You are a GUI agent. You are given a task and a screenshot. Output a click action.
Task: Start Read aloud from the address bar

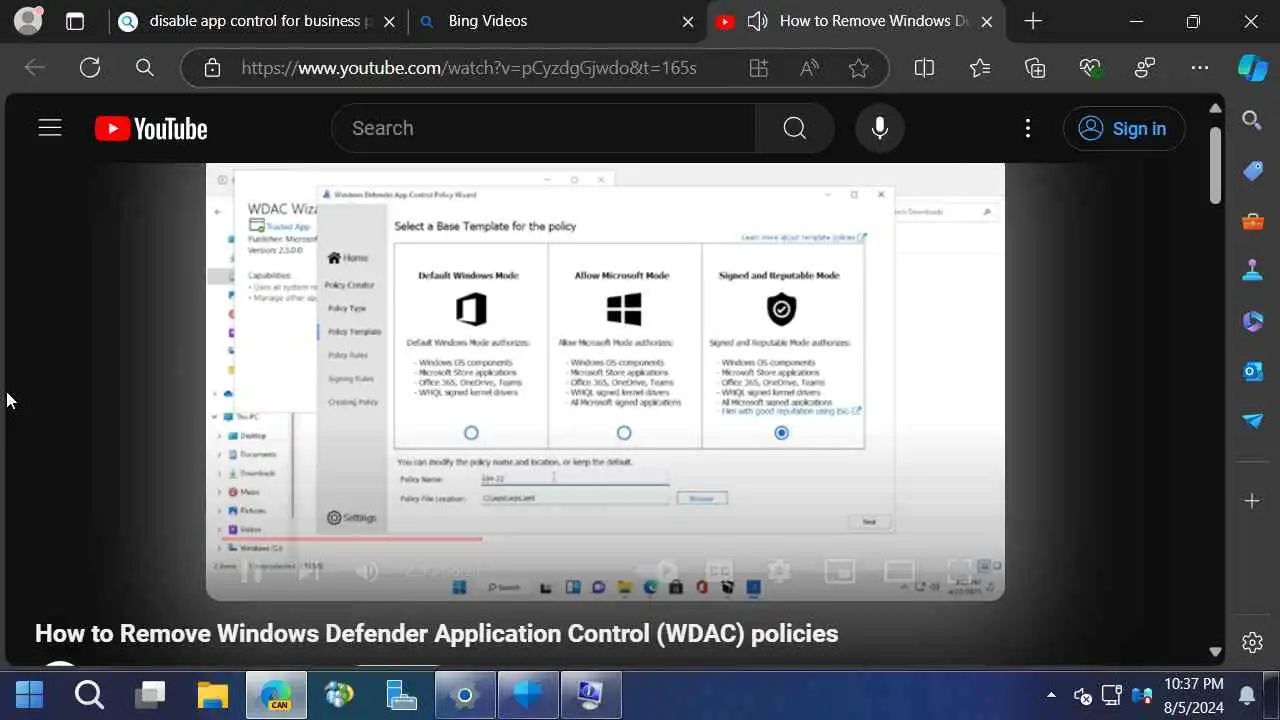[x=809, y=68]
